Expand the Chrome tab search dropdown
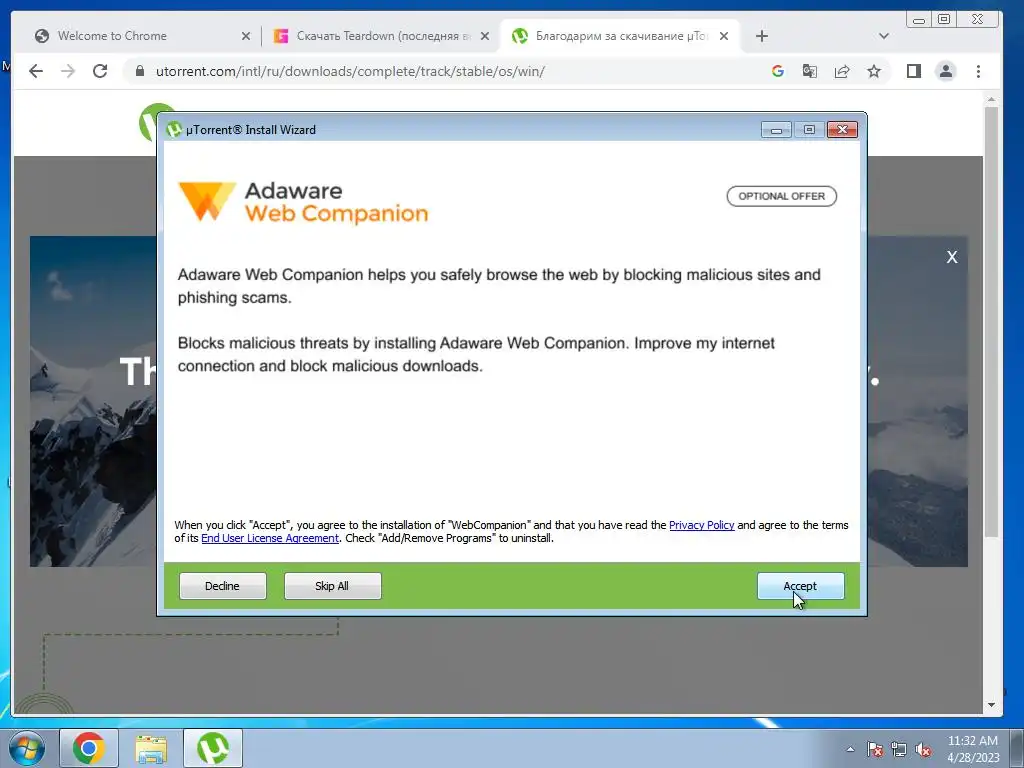1024x768 pixels. pyautogui.click(x=884, y=36)
